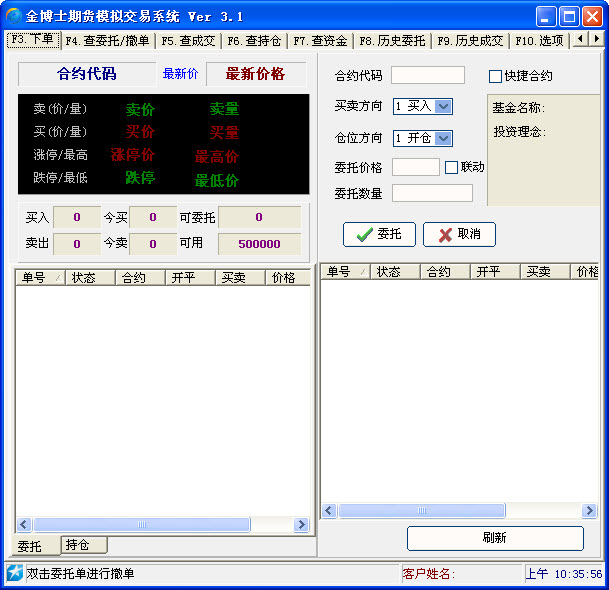The height and width of the screenshot is (590, 609).
Task: Open the F4.查委托/撤单 tab
Action: [108, 40]
